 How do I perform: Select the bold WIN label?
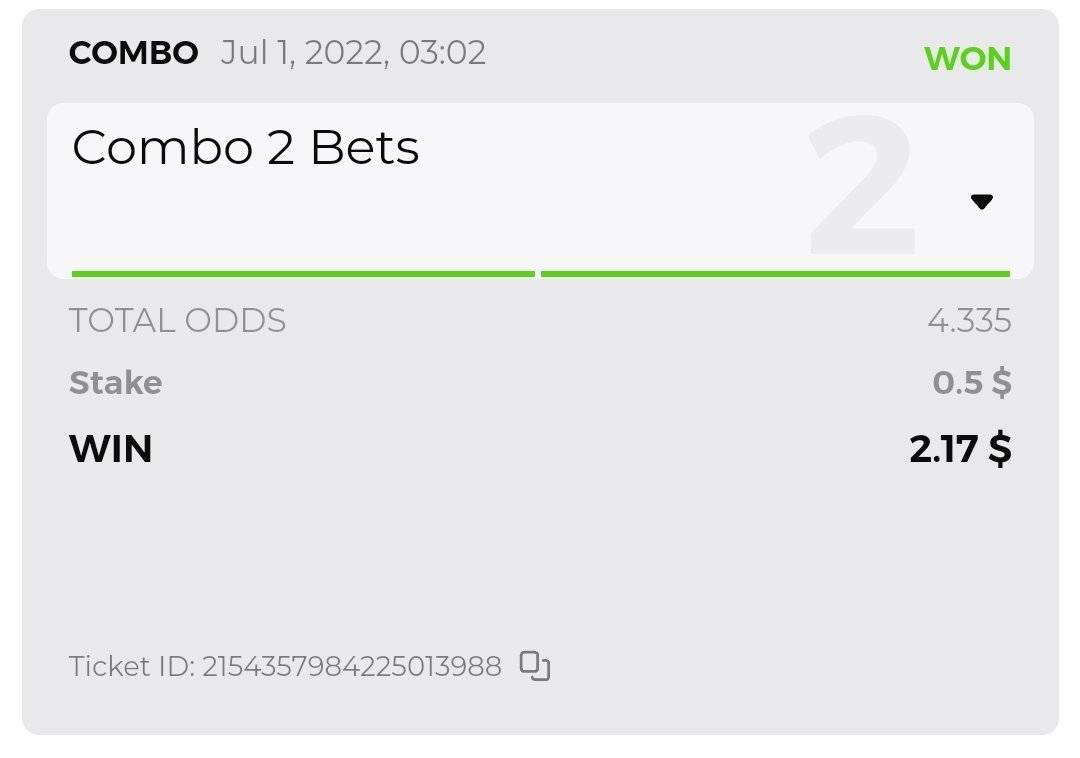coord(111,449)
